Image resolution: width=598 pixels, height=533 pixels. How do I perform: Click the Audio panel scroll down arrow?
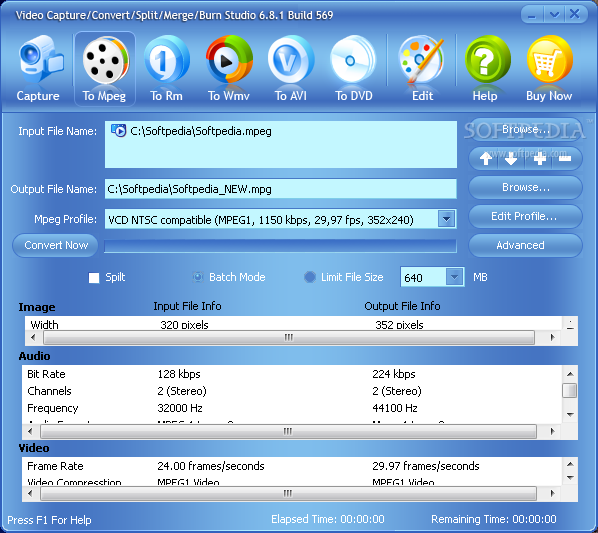pyautogui.click(x=570, y=415)
